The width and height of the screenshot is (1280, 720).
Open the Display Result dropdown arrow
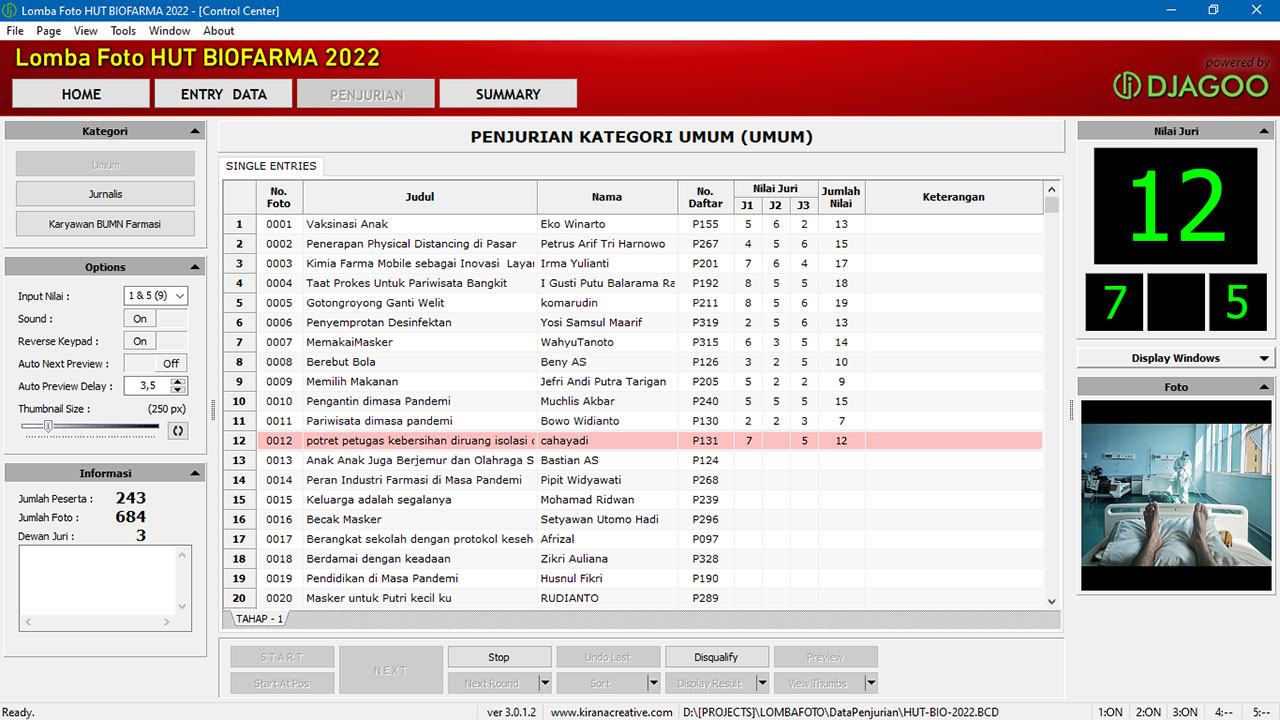click(762, 684)
